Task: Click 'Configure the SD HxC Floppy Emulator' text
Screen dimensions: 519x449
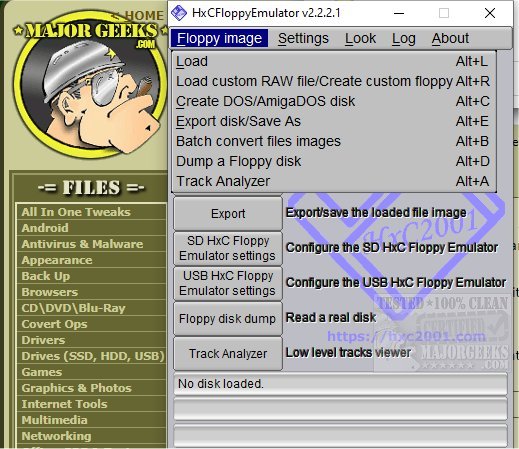Action: (392, 248)
